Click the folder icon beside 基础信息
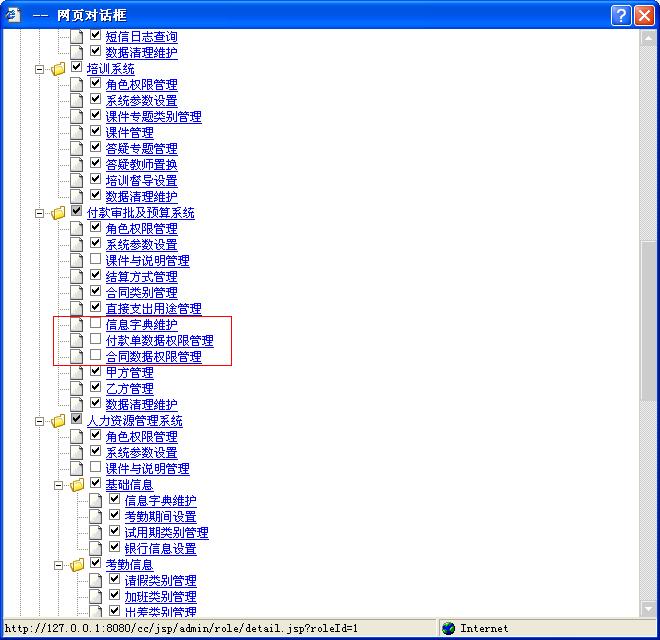This screenshot has width=660, height=640. (x=77, y=485)
